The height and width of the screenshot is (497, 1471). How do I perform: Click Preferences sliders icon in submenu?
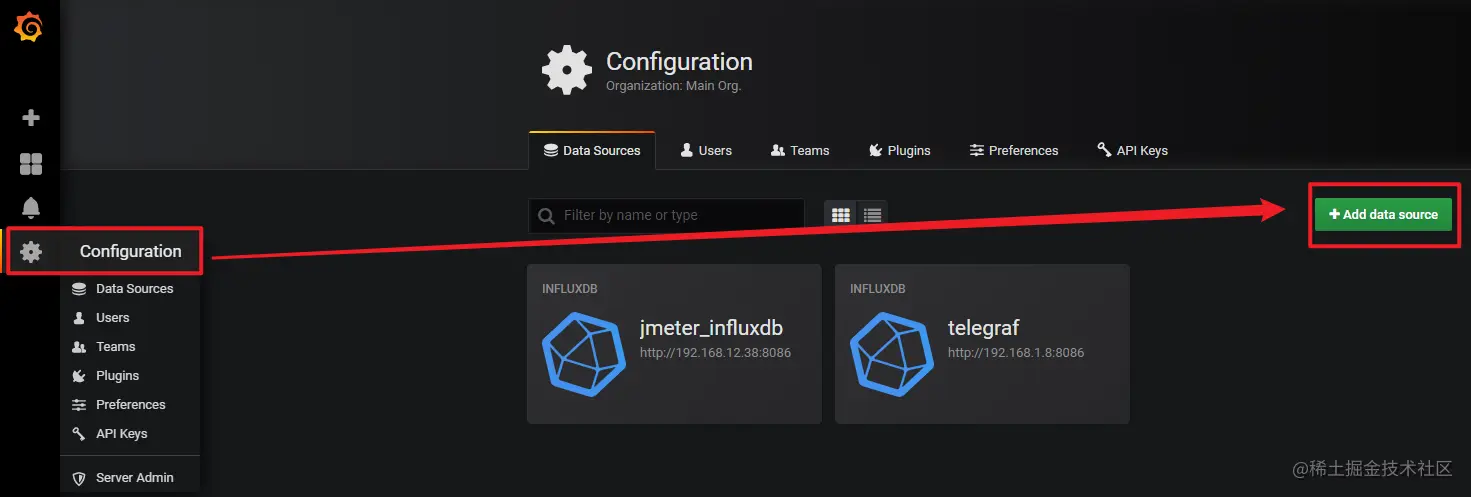(79, 405)
